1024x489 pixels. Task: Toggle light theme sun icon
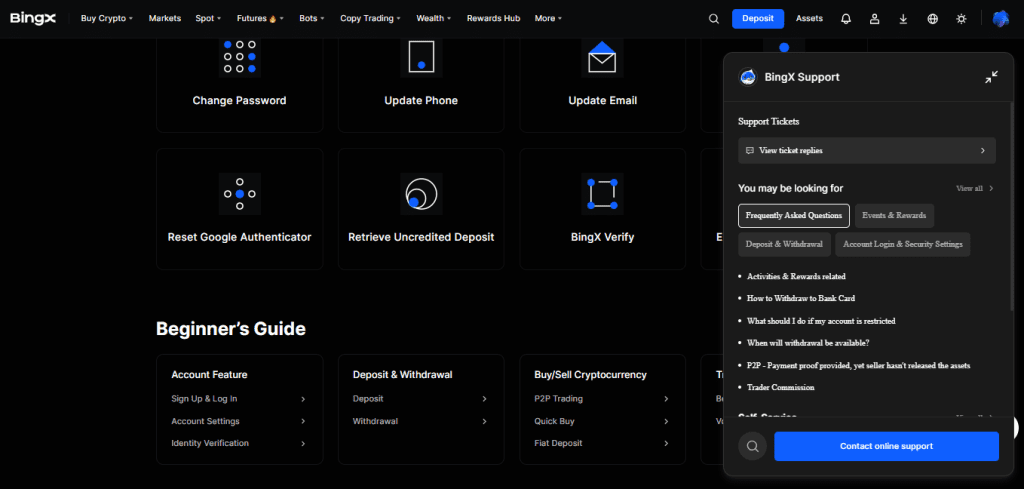pos(961,19)
